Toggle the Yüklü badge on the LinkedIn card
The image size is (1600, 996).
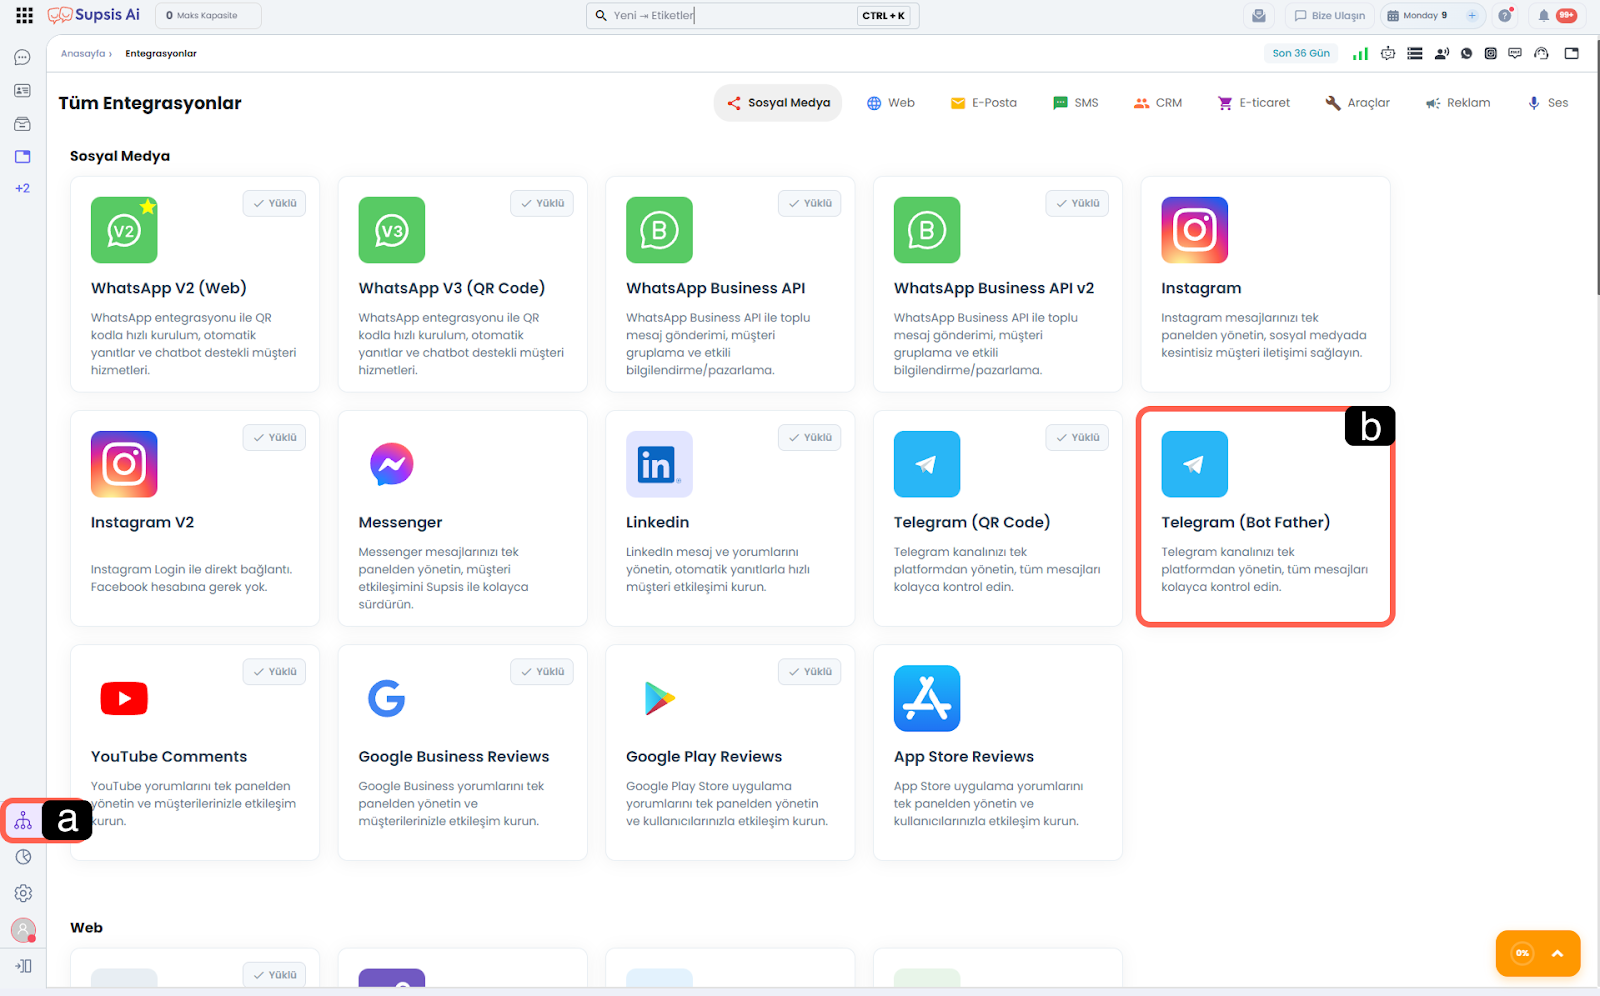coord(809,437)
